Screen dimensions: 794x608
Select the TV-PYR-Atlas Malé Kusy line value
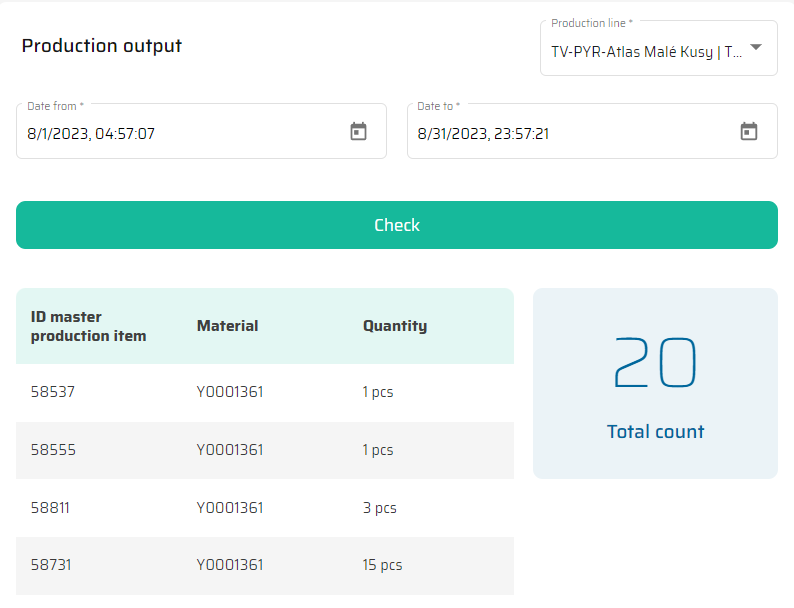coord(646,52)
